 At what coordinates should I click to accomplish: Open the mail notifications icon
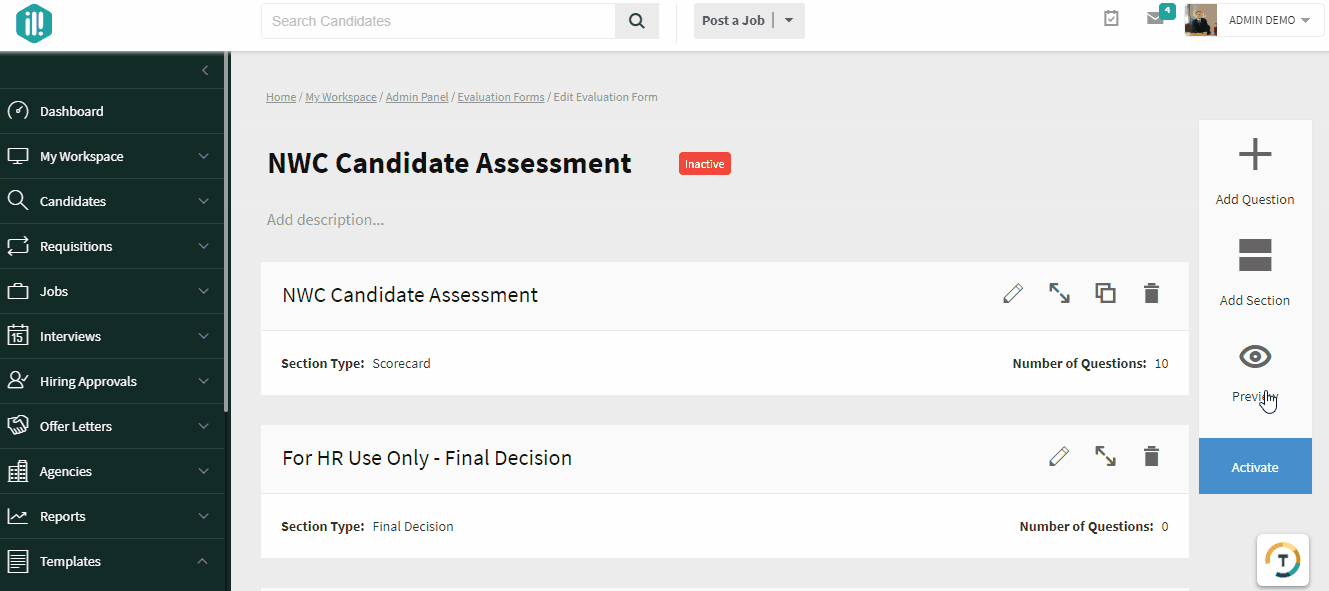tap(1155, 19)
